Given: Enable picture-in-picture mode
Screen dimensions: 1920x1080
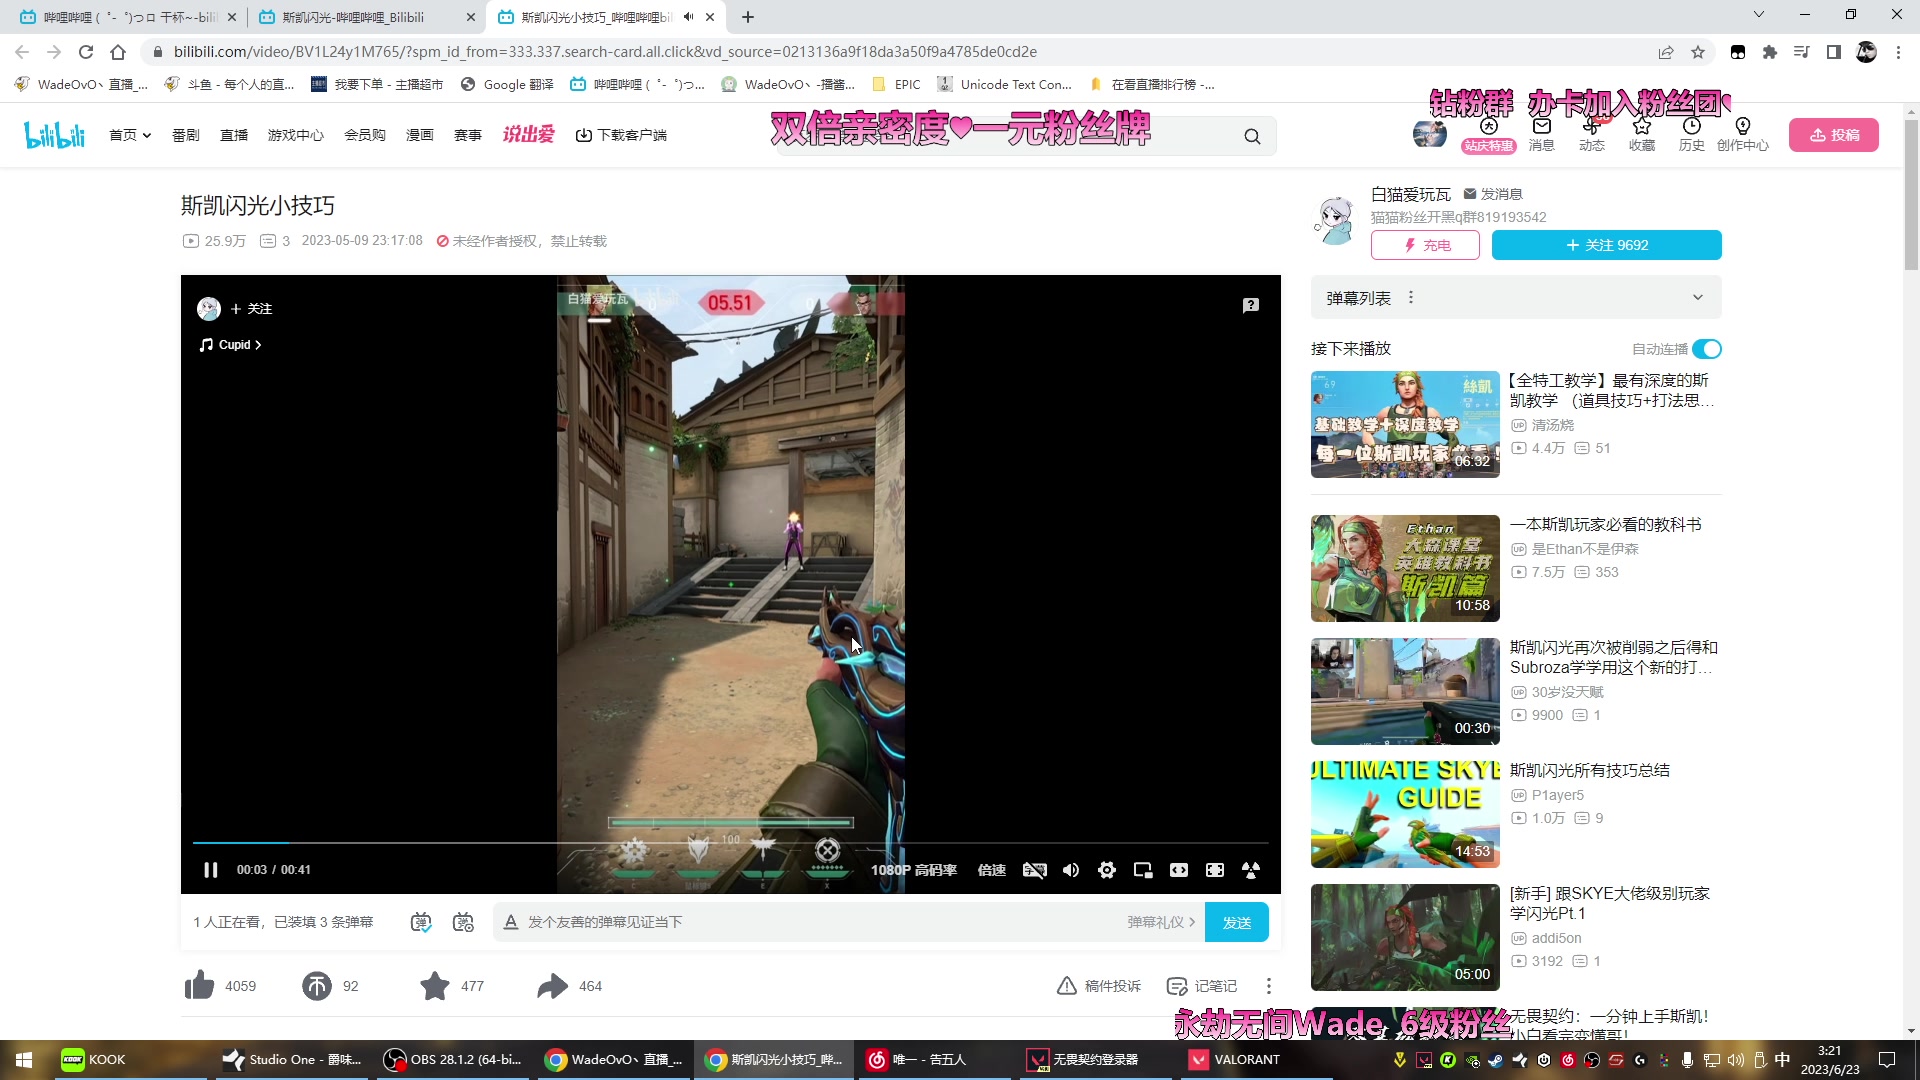Looking at the screenshot, I should (1143, 870).
